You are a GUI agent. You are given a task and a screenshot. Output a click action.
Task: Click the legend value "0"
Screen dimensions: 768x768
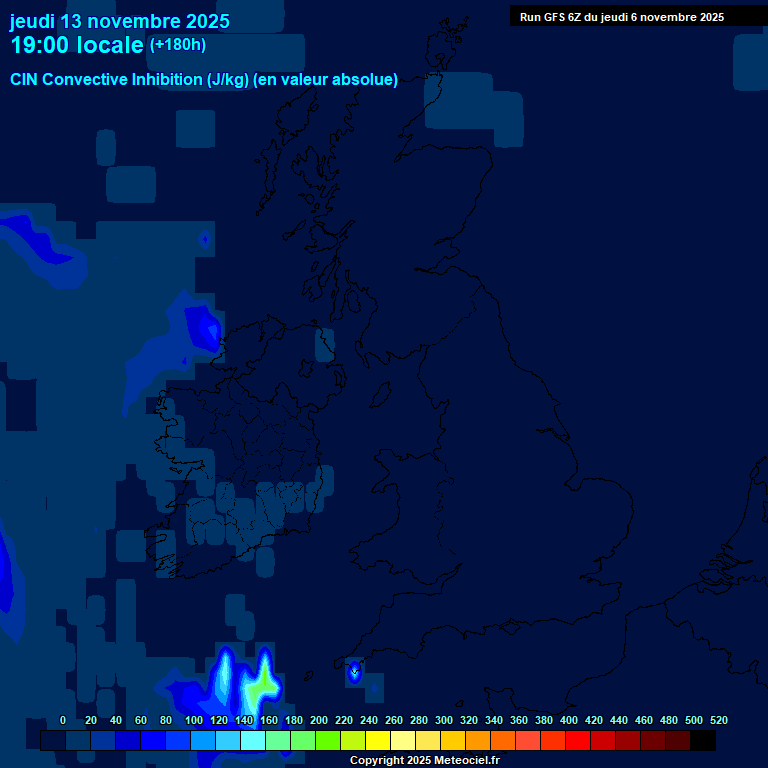63,720
